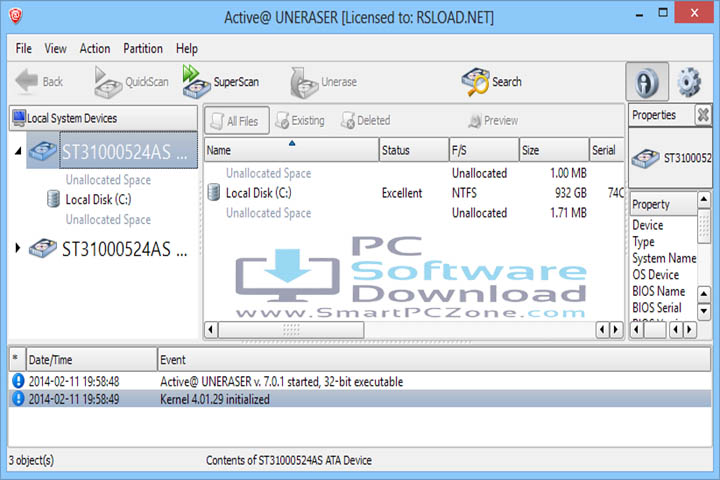Screen dimensions: 720x480
Task: Click the Properties list scroll-up arrow
Action: click(x=704, y=200)
